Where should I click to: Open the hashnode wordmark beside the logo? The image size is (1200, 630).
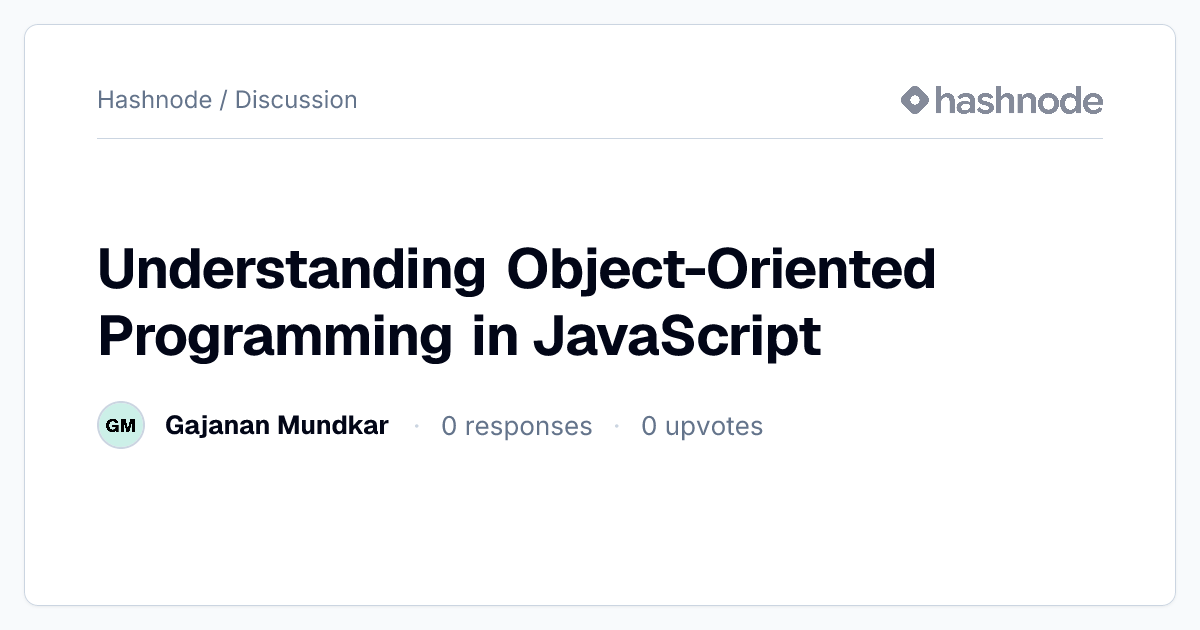[x=1019, y=100]
